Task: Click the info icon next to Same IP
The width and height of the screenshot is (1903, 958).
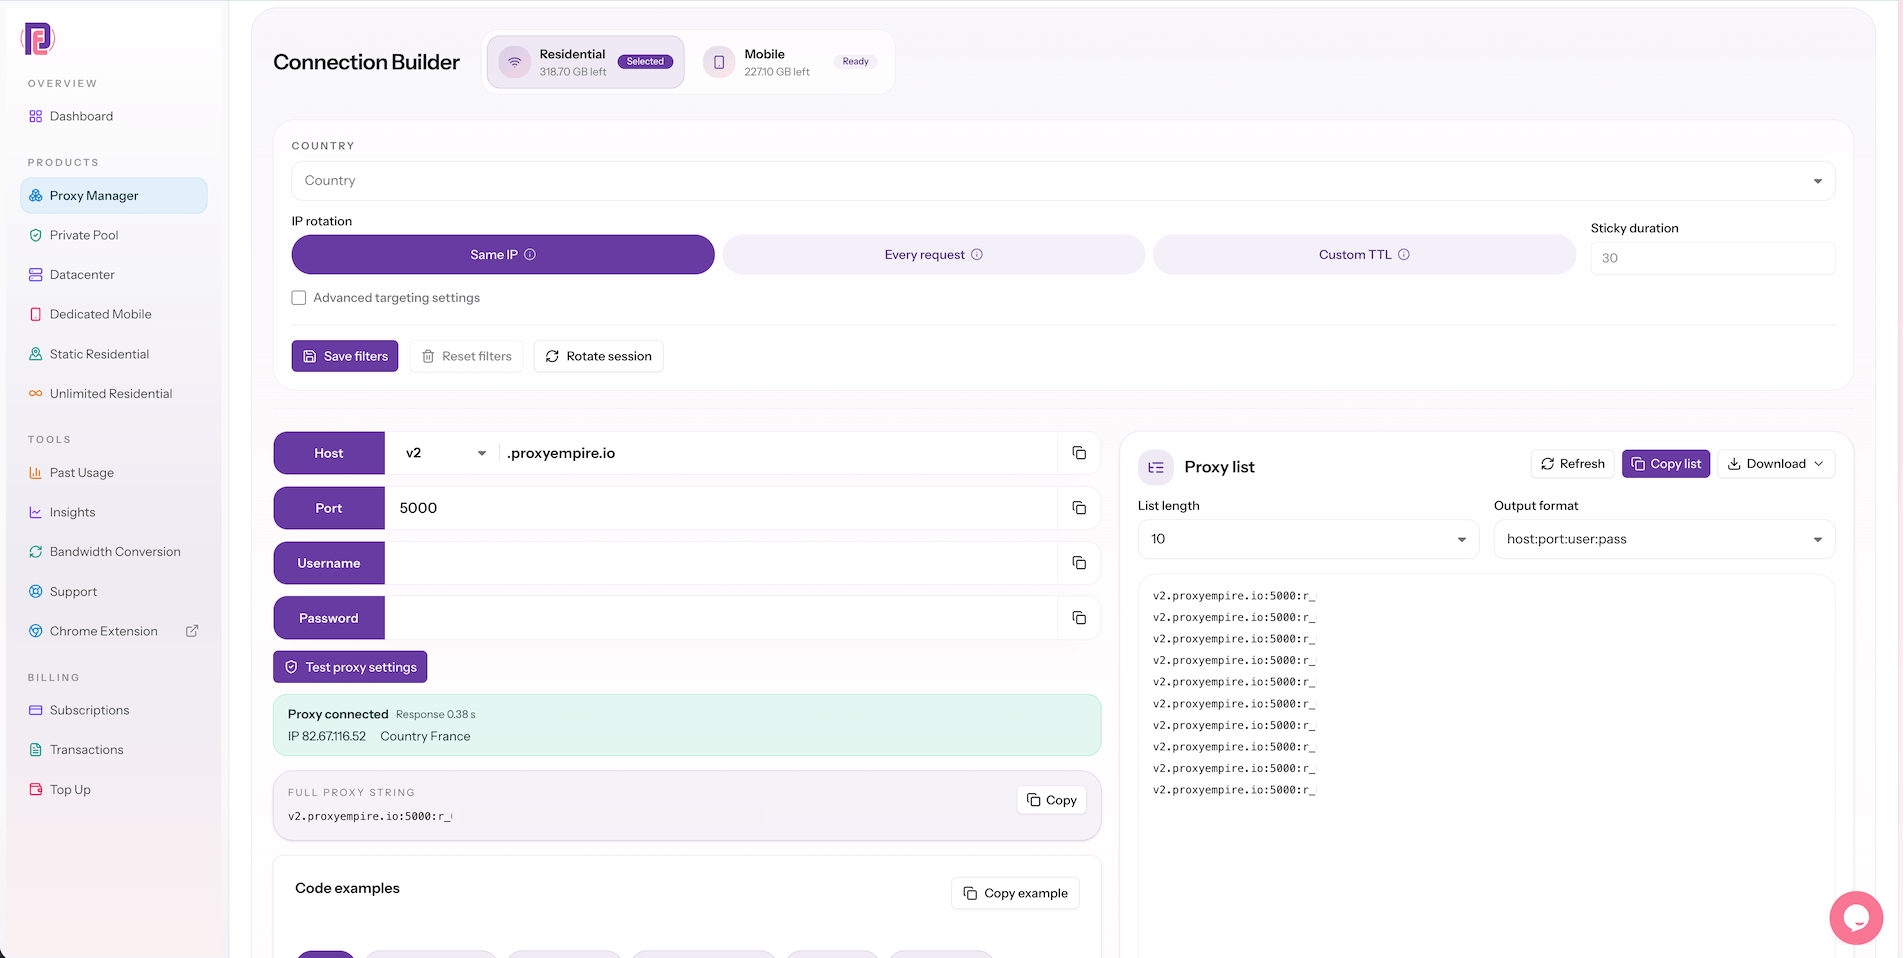Action: 530,255
